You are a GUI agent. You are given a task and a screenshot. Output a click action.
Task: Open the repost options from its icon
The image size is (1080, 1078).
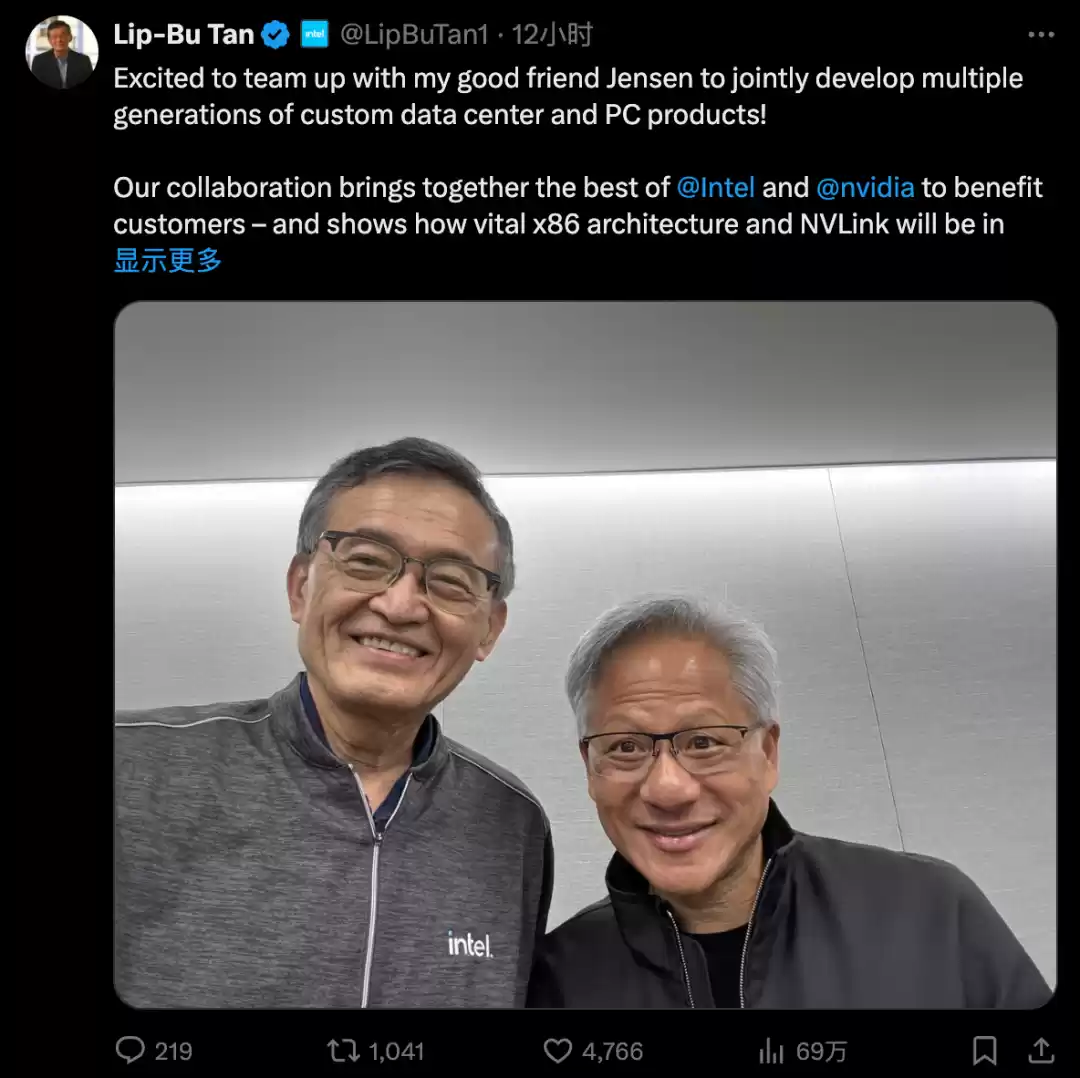click(x=345, y=1051)
